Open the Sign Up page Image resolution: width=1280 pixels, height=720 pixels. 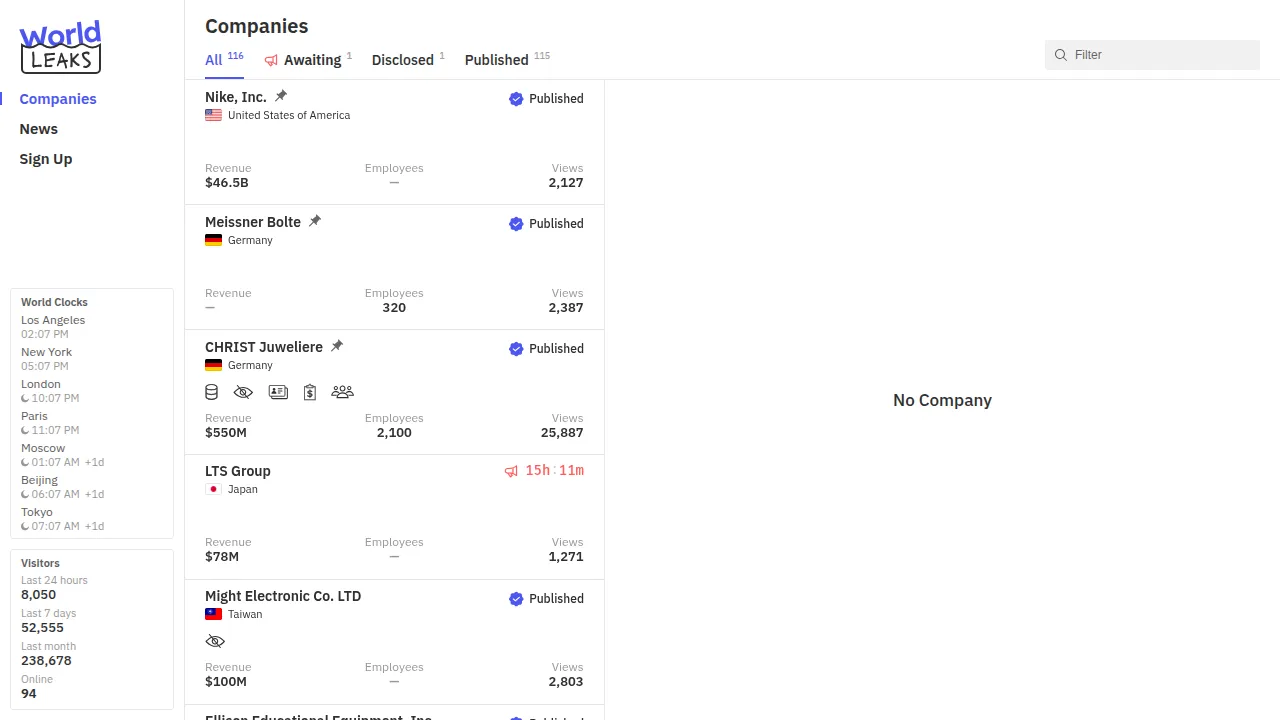(x=46, y=159)
